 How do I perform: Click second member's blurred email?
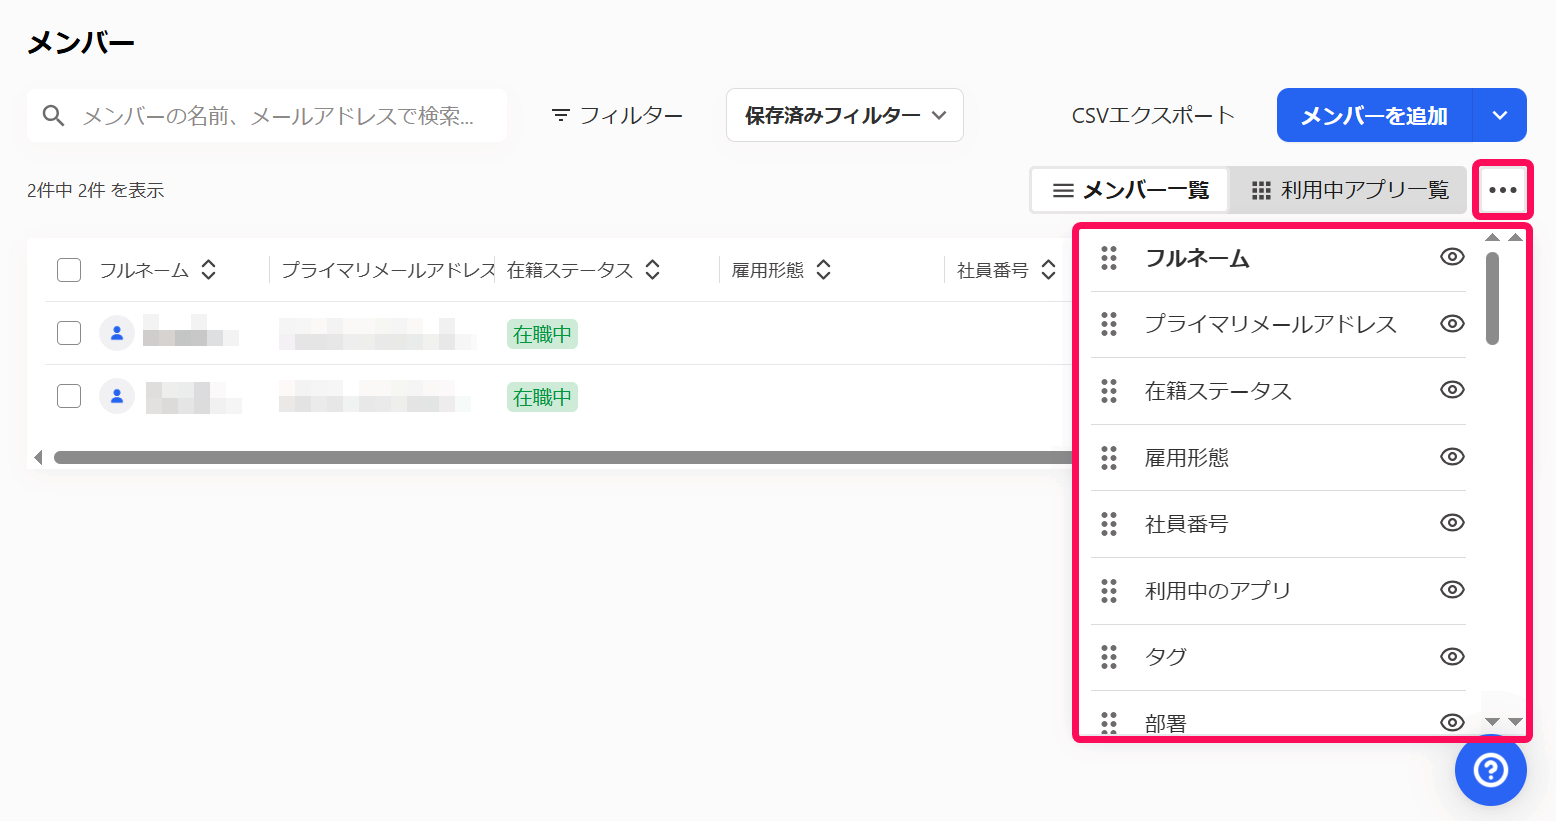[x=375, y=396]
